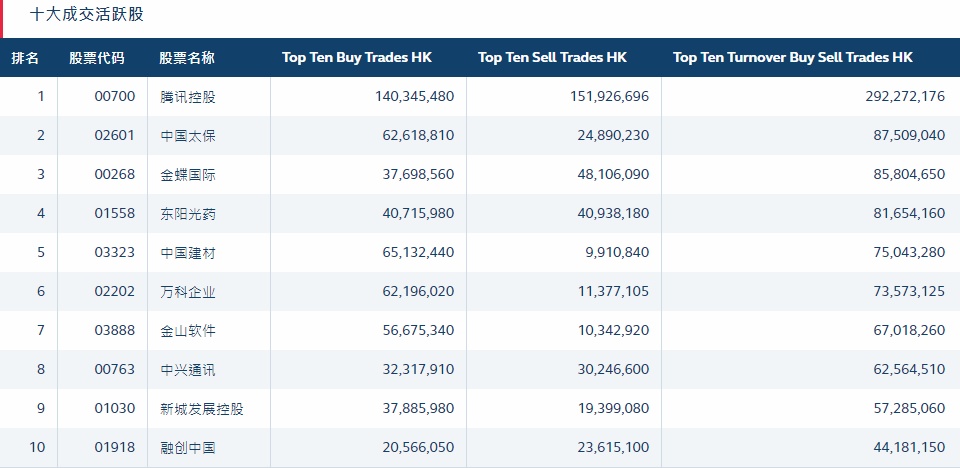Image resolution: width=960 pixels, height=468 pixels.
Task: Sort by Top Ten Sell Trades HK
Action: coord(552,58)
